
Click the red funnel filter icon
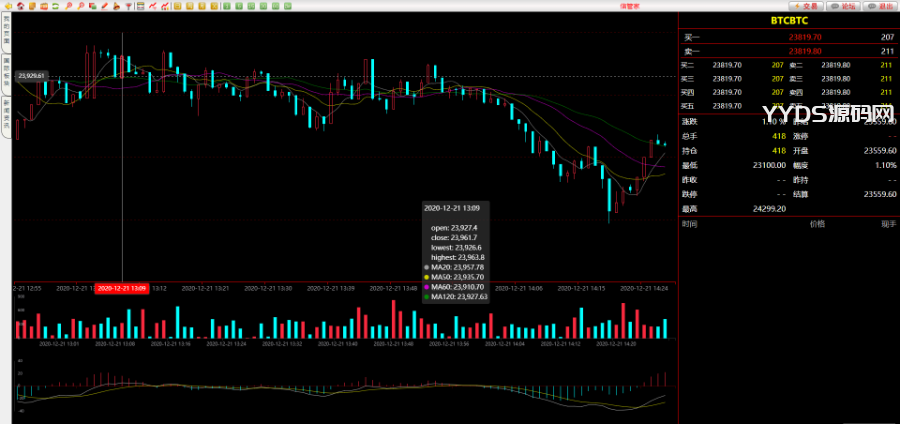(x=128, y=6)
